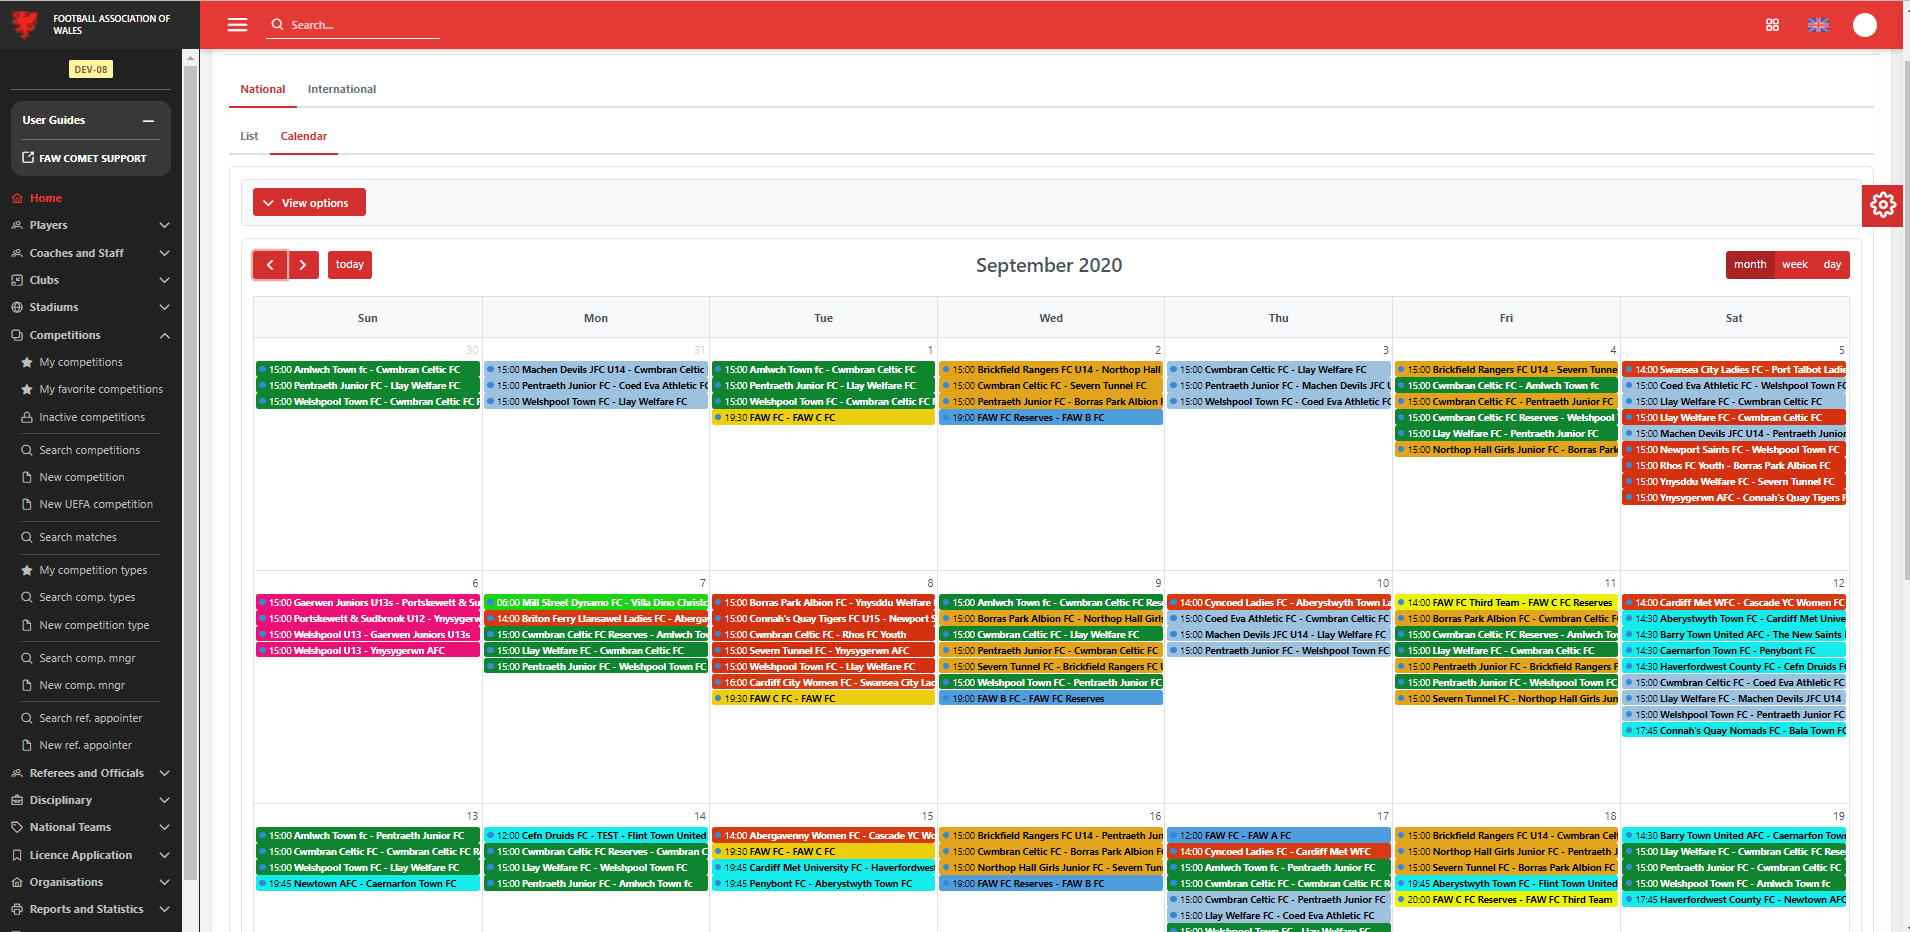
Task: Click the red settings gear icon
Action: [1883, 205]
